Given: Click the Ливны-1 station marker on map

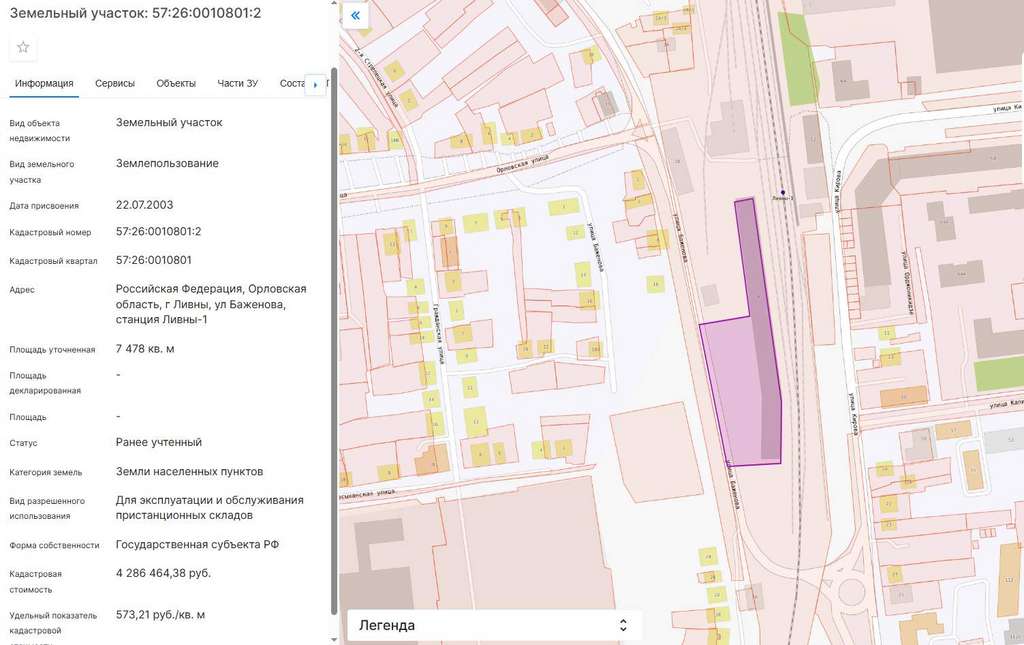Looking at the screenshot, I should 783,193.
